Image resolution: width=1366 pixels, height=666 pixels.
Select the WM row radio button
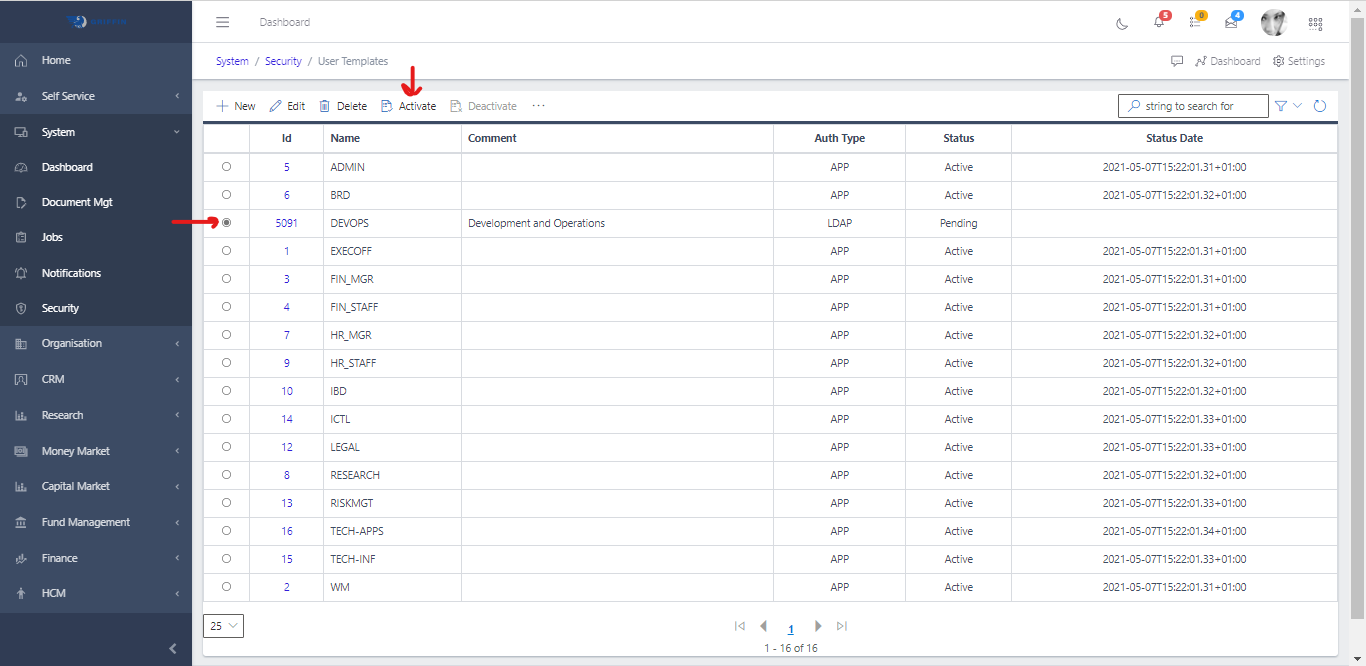pyautogui.click(x=226, y=587)
